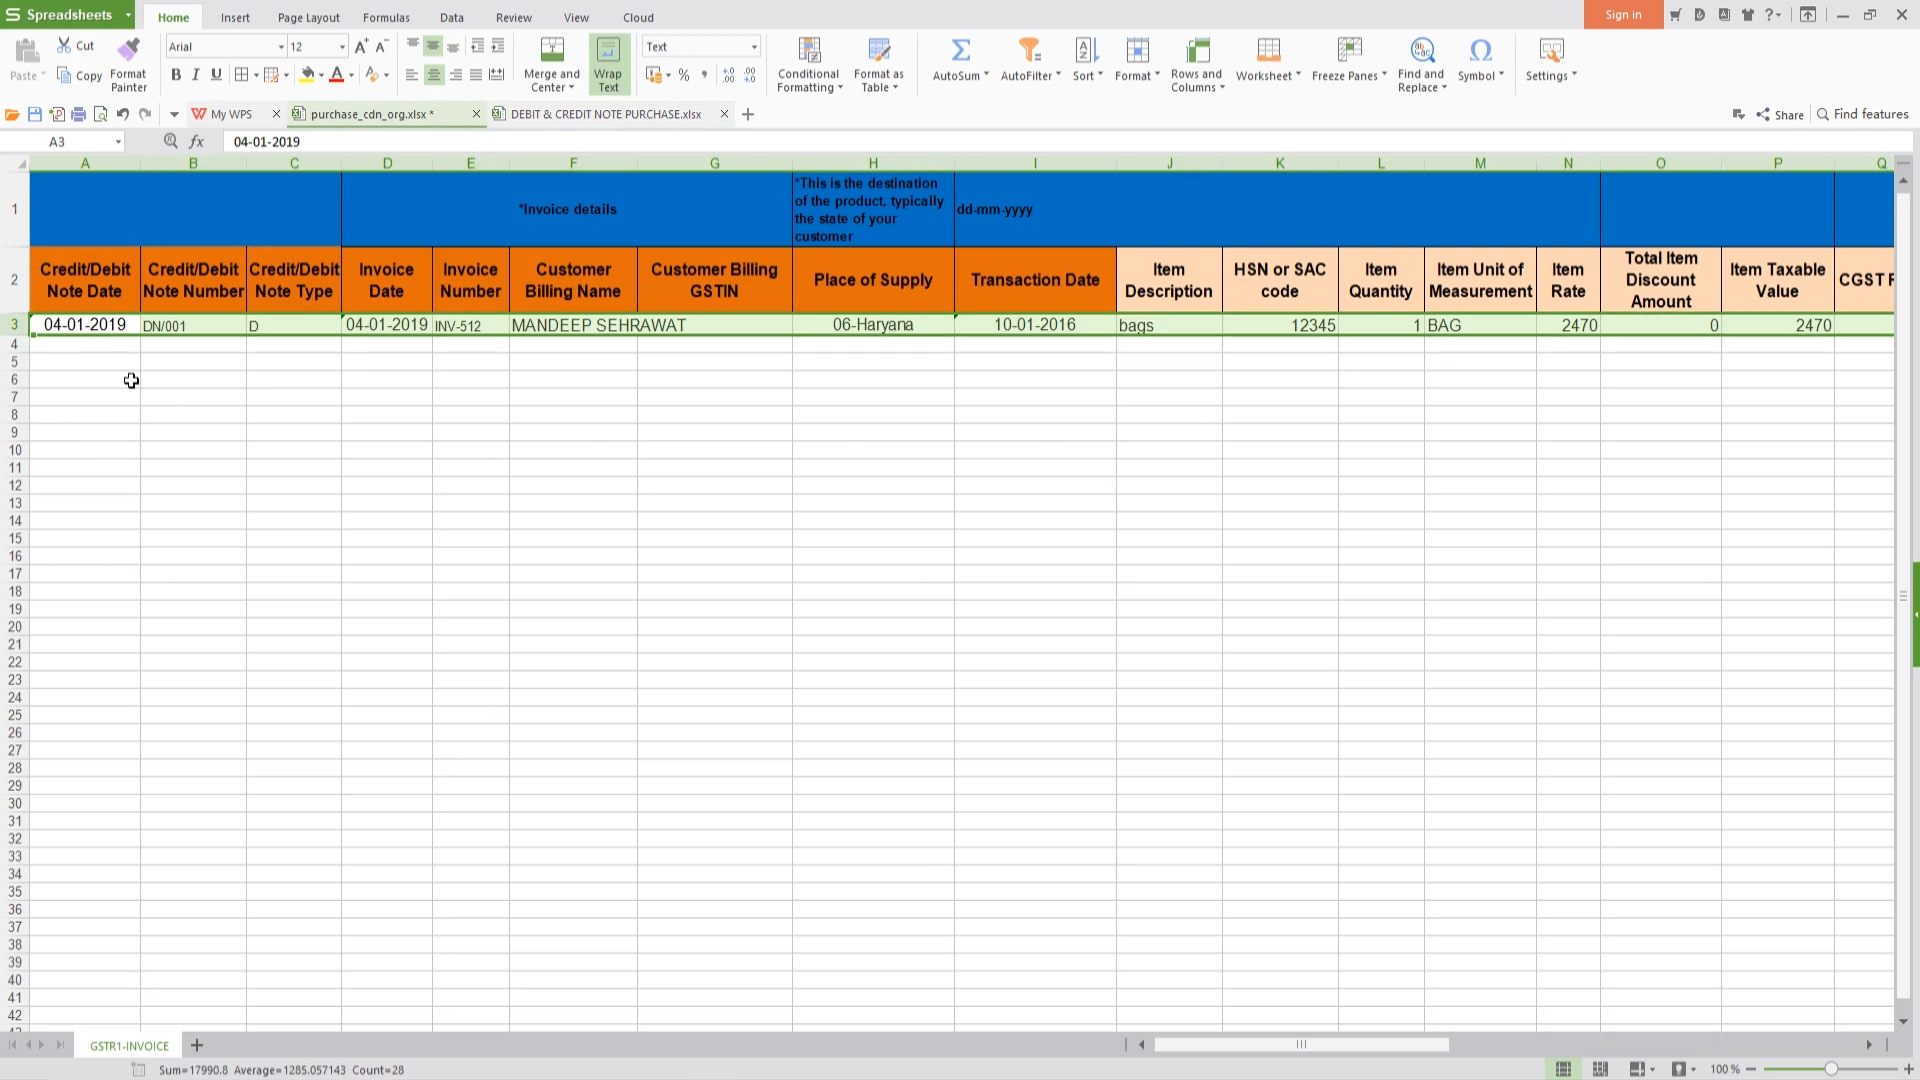Increase font size with the larger A icon

pos(361,46)
